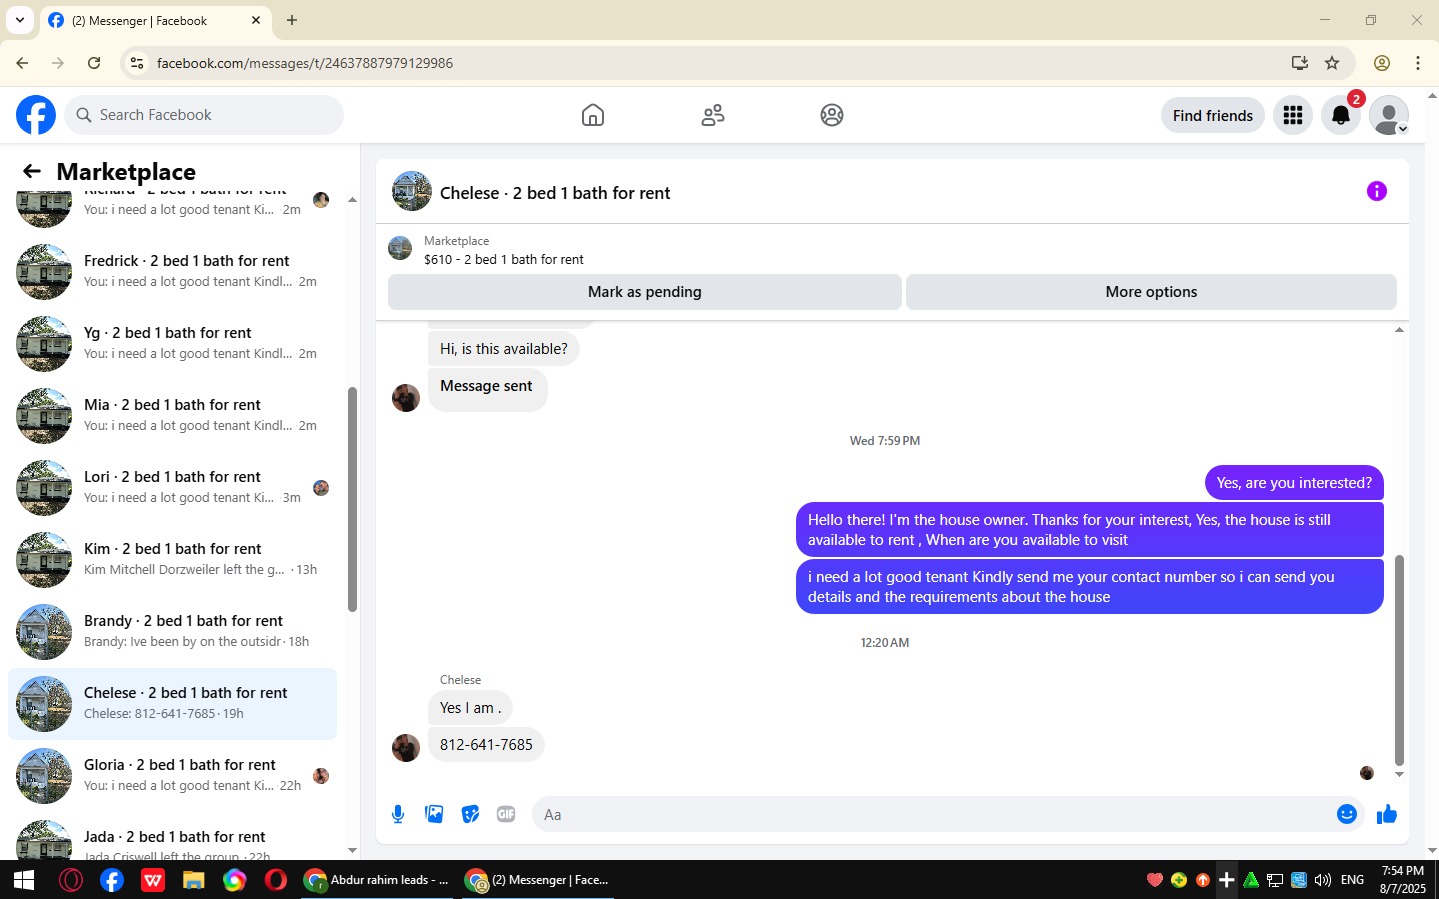Viewport: 1439px width, 899px height.
Task: Open the Facebook app on the taskbar
Action: point(112,880)
